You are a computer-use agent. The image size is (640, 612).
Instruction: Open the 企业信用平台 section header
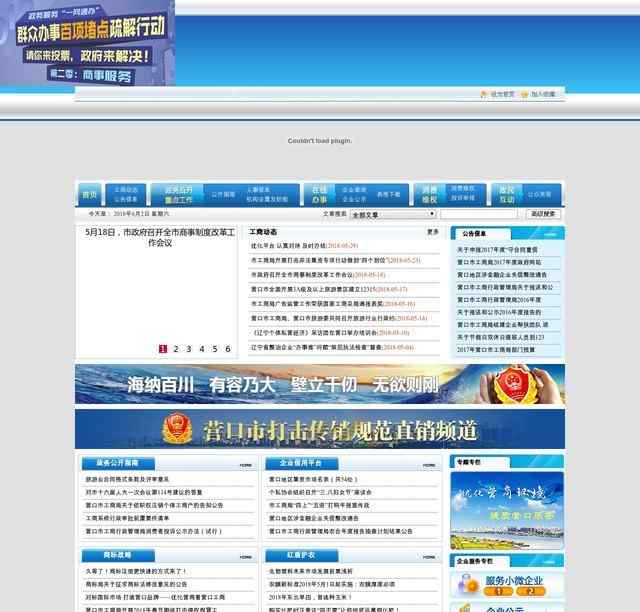point(301,463)
